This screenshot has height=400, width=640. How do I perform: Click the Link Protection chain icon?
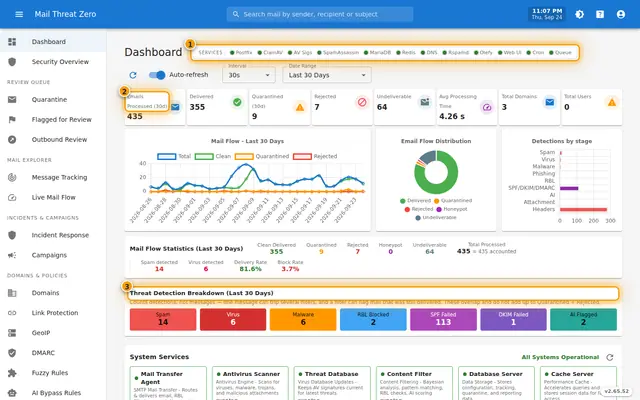(x=12, y=313)
